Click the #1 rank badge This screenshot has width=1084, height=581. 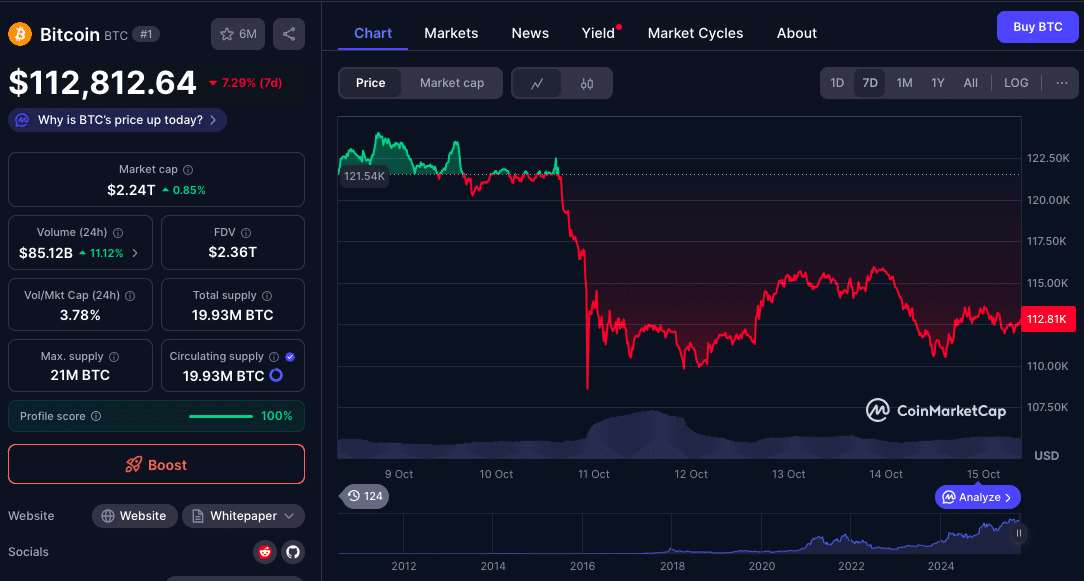(146, 34)
